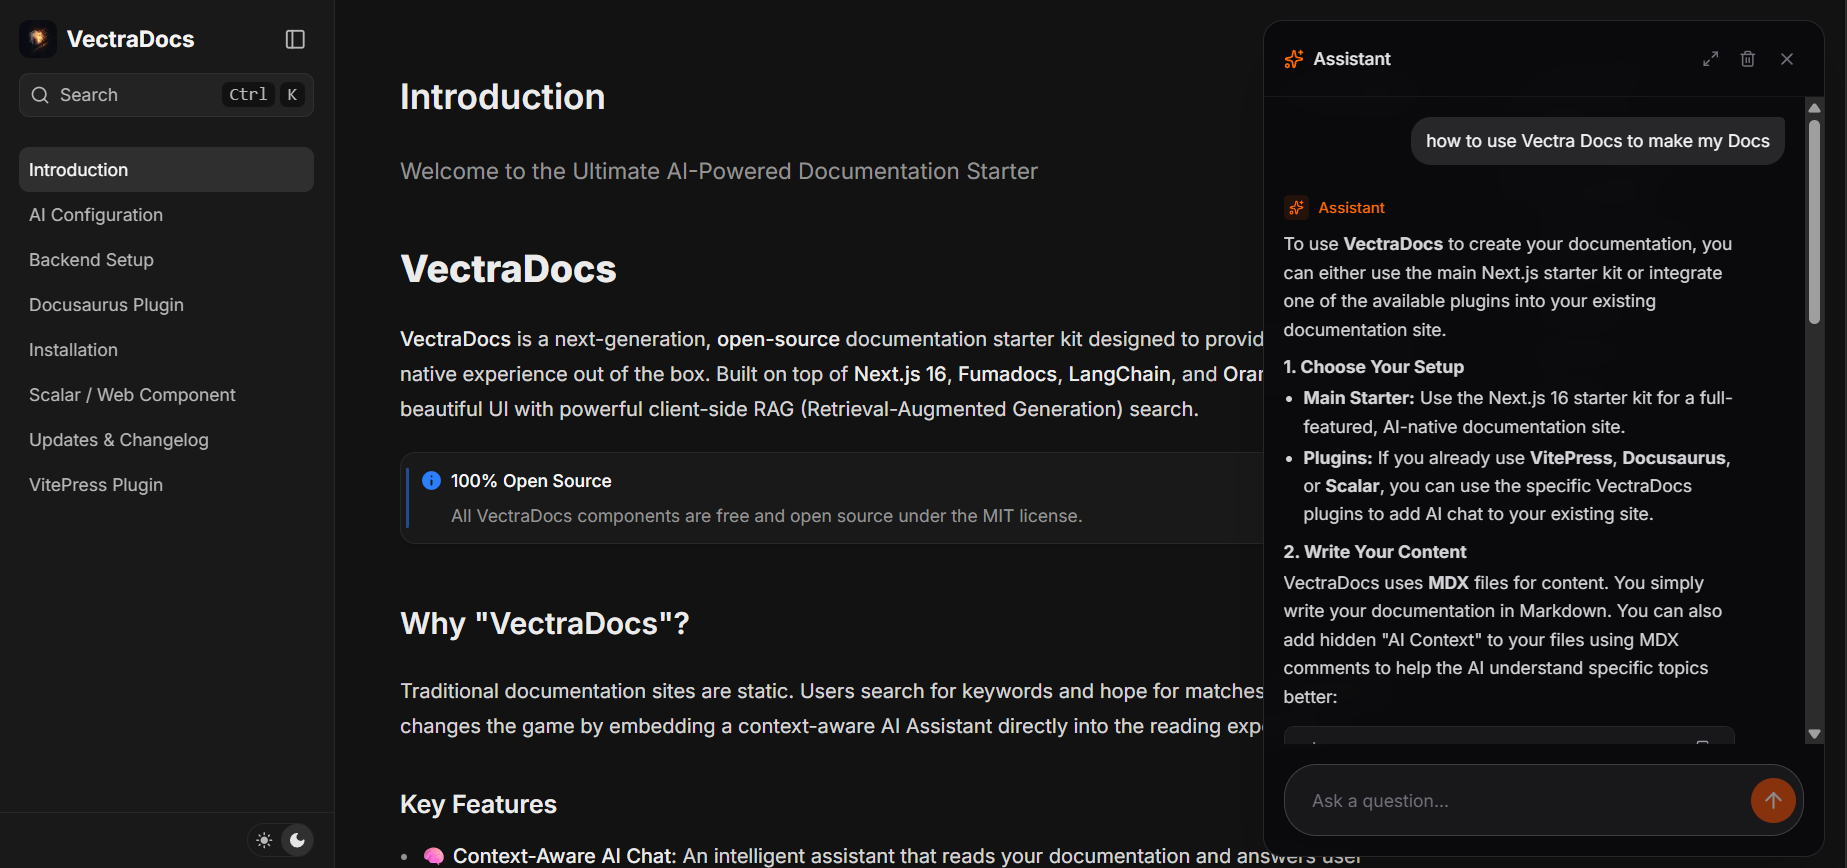
Task: Click the brain emoji icon beside Context-Aware AI Chat
Action: tap(433, 856)
